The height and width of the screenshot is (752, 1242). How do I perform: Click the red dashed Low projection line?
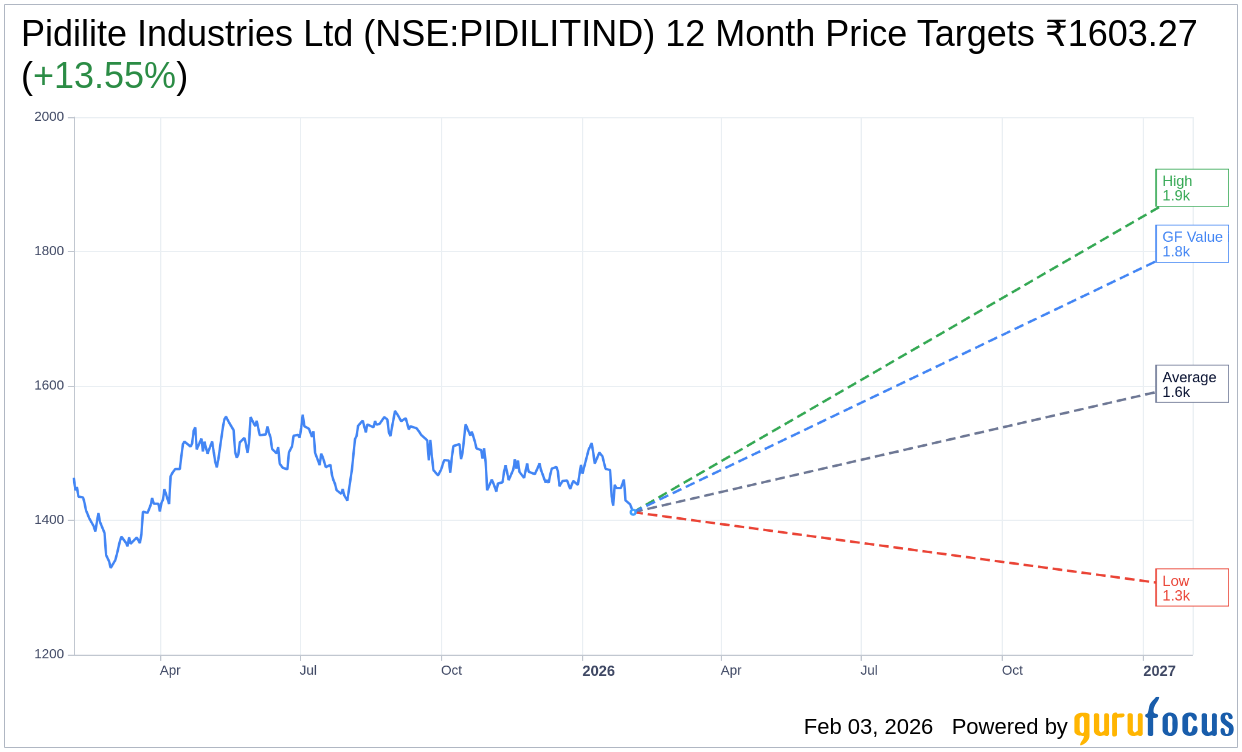[x=900, y=547]
